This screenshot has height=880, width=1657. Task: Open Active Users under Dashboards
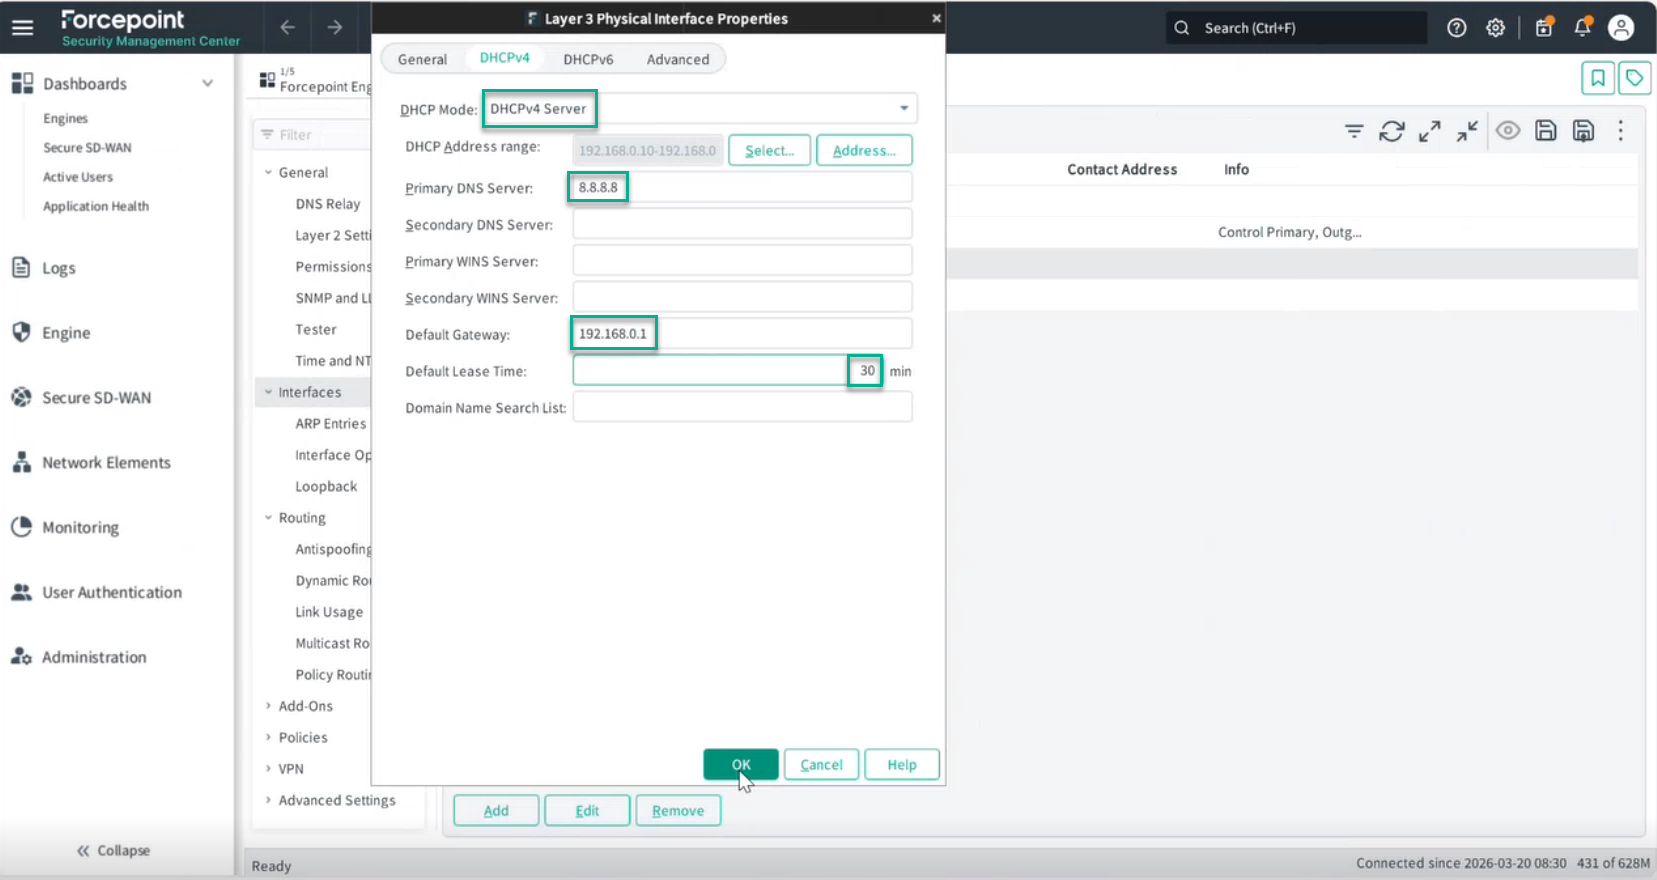78,177
